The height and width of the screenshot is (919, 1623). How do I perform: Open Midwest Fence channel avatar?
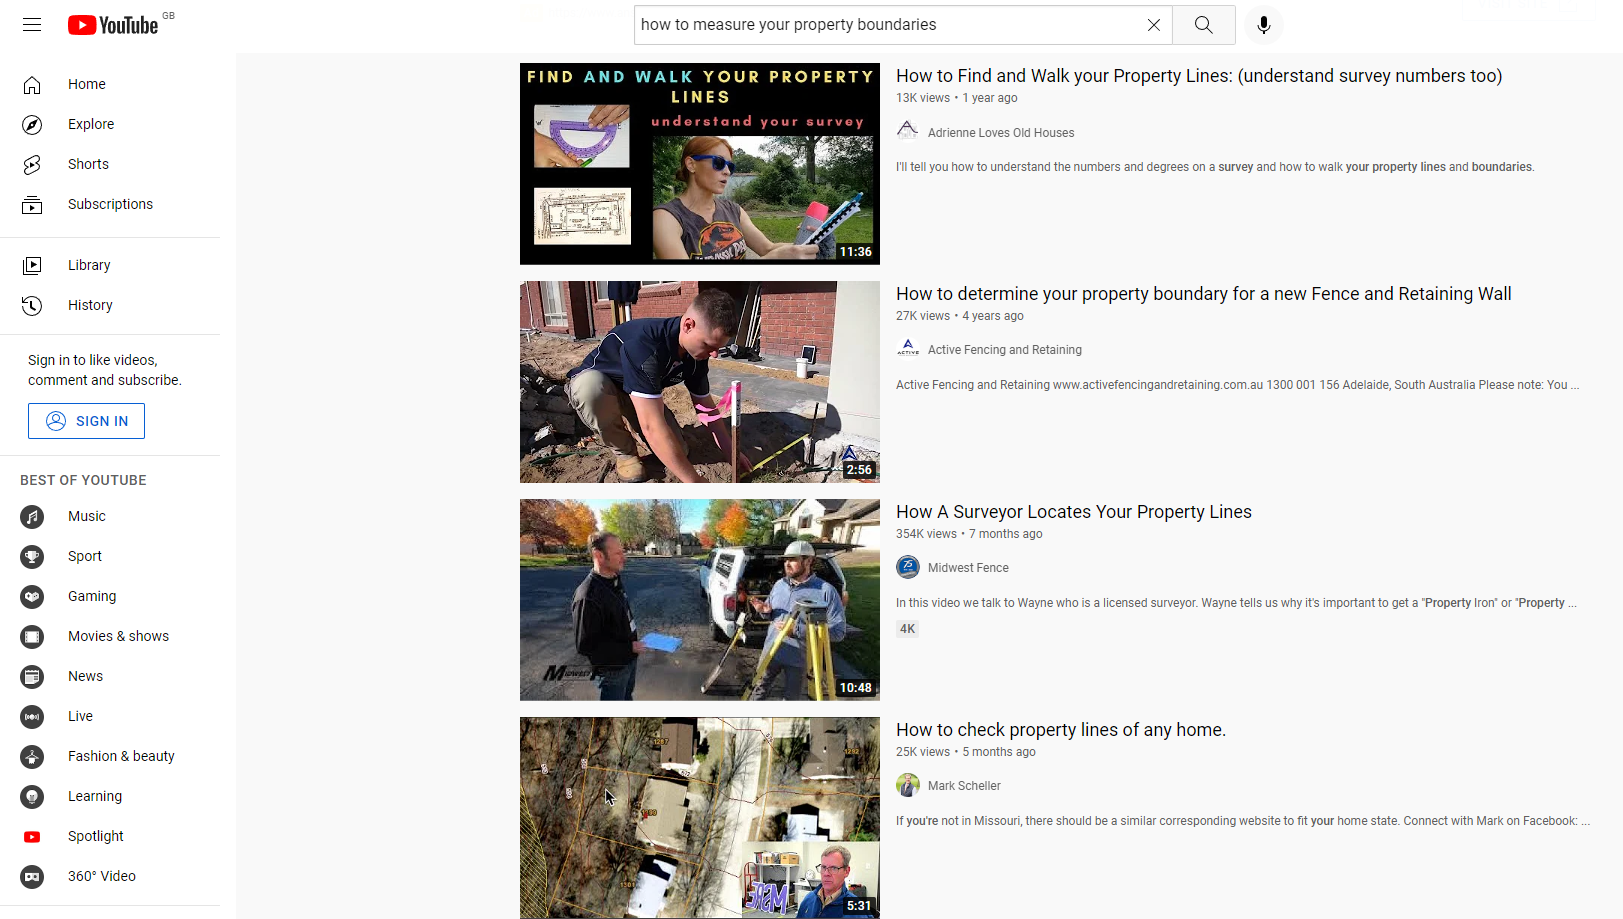[x=908, y=567]
